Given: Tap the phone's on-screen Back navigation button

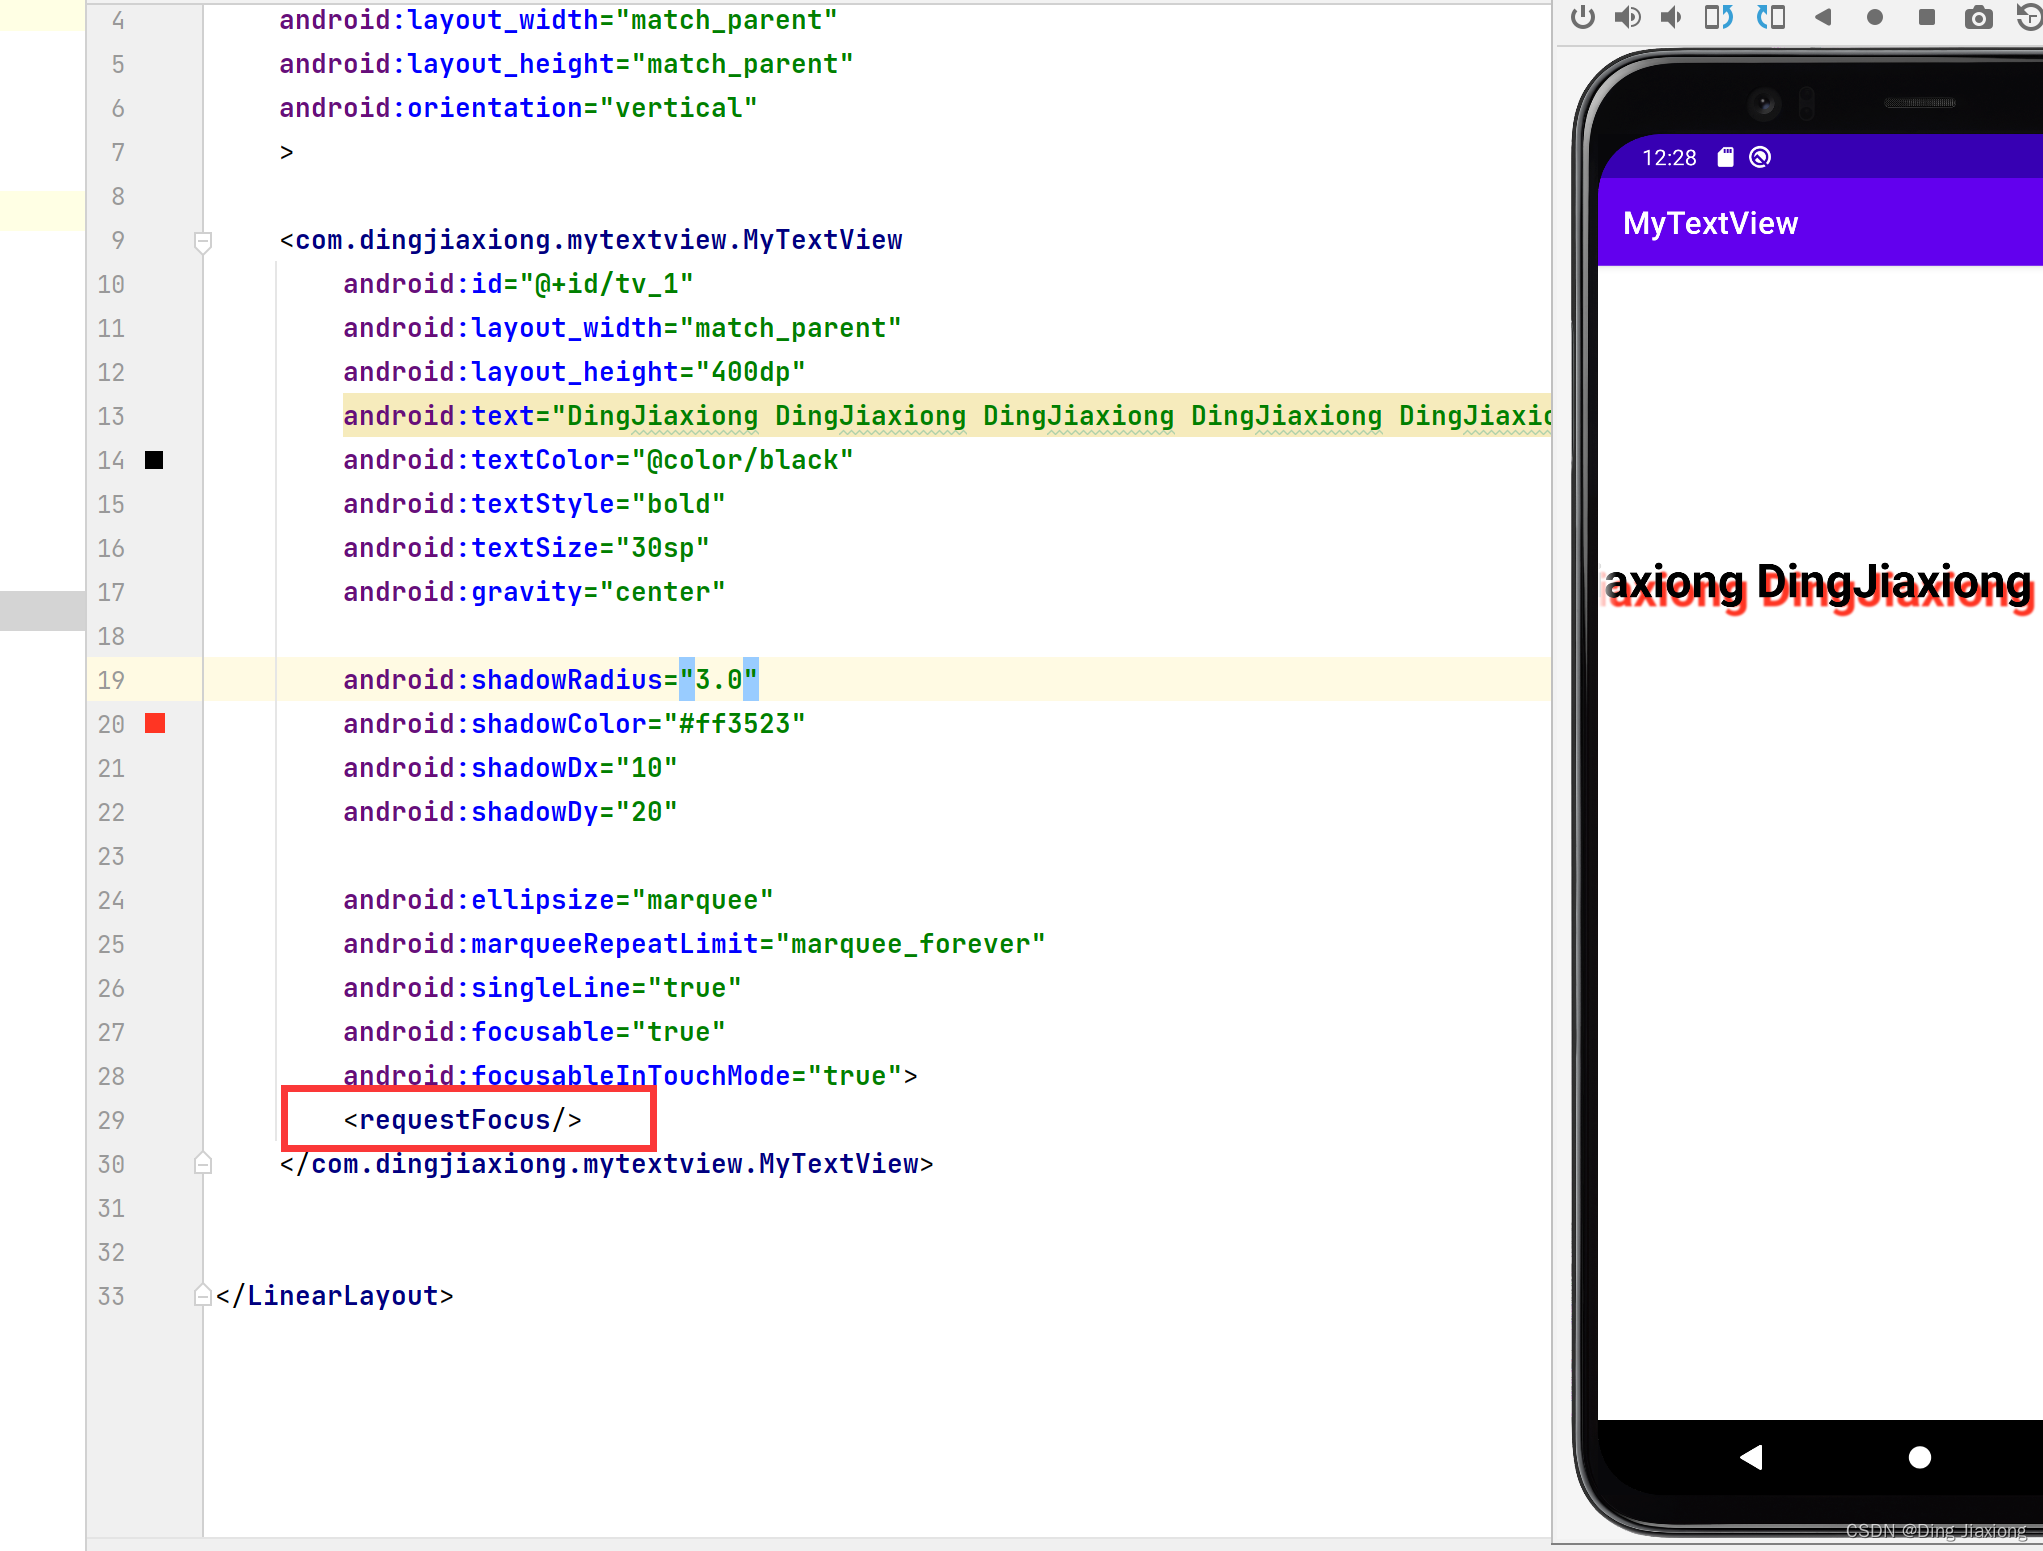Looking at the screenshot, I should [1750, 1457].
